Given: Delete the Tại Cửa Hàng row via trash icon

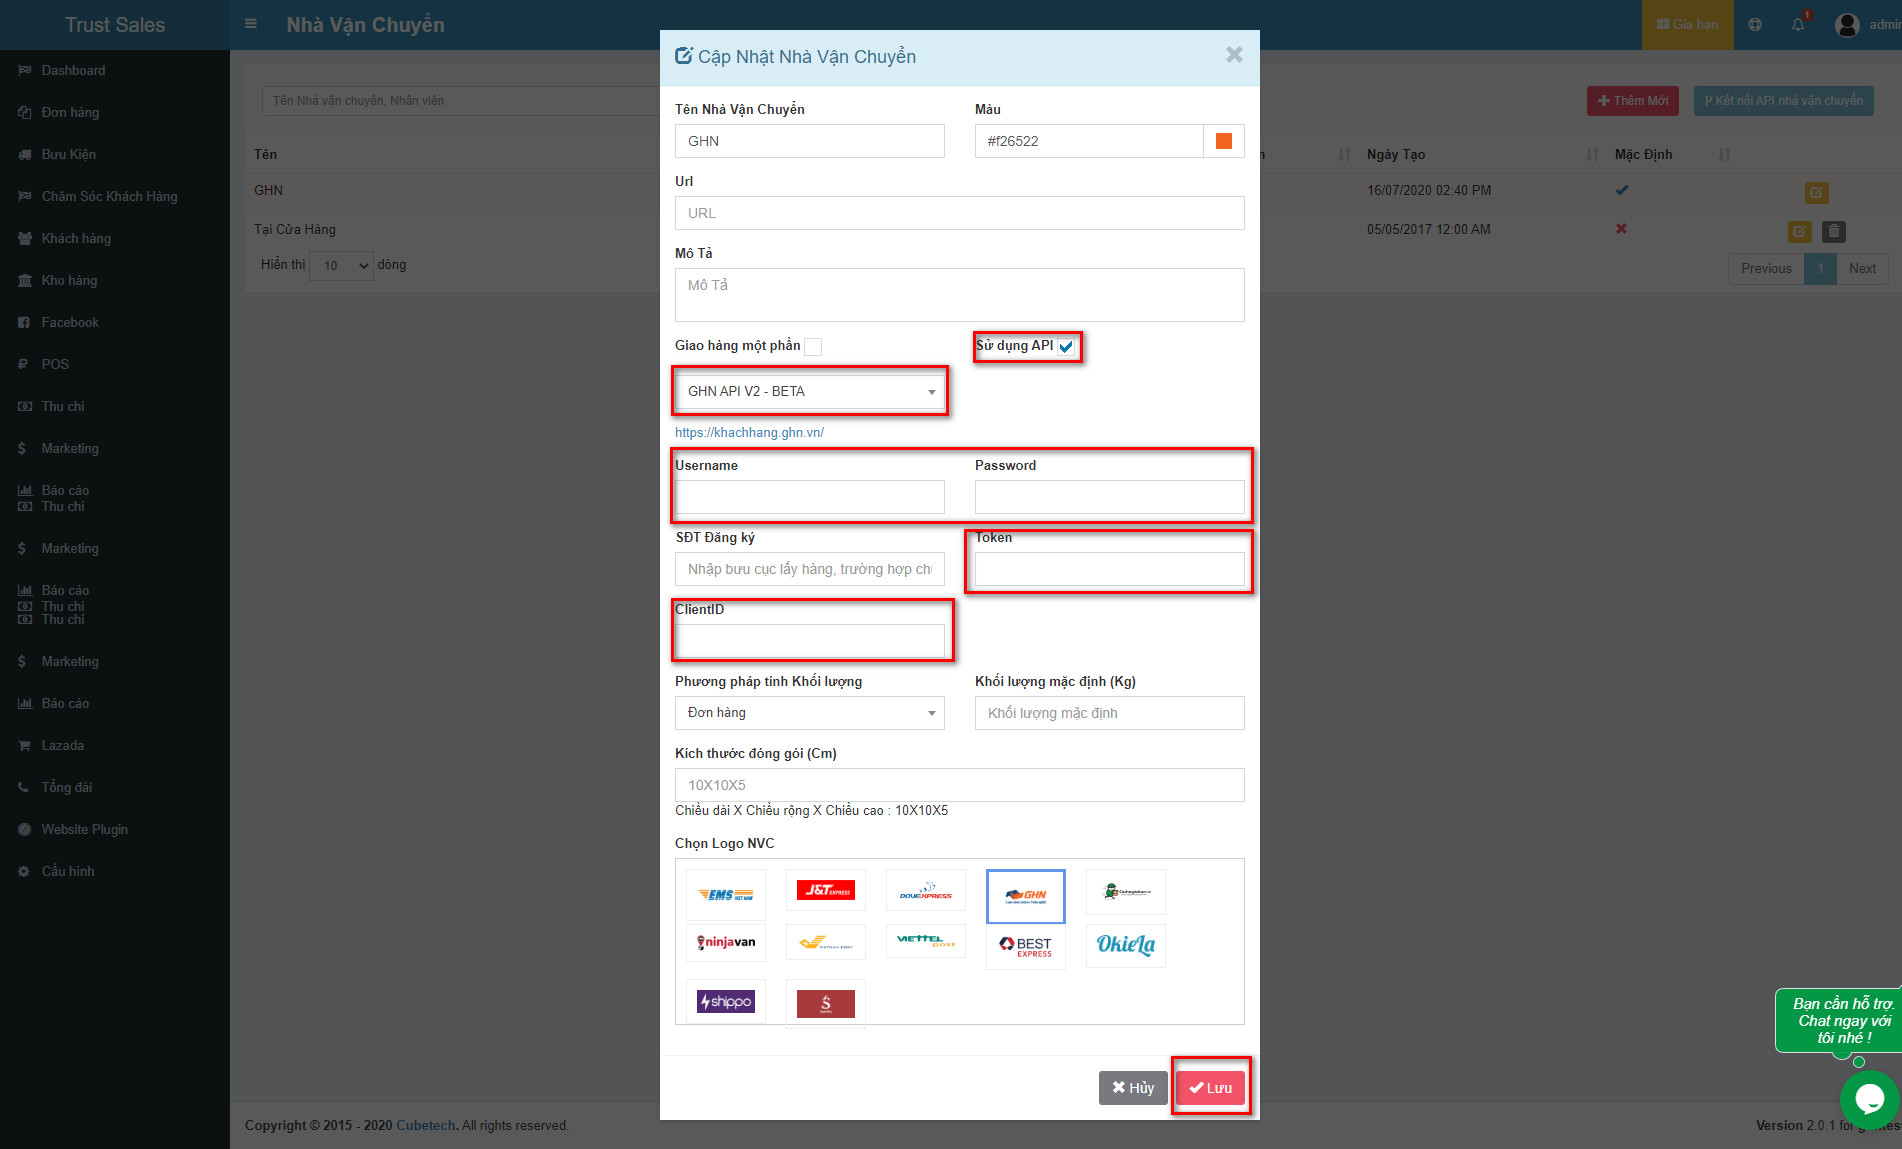Looking at the screenshot, I should click(1833, 231).
